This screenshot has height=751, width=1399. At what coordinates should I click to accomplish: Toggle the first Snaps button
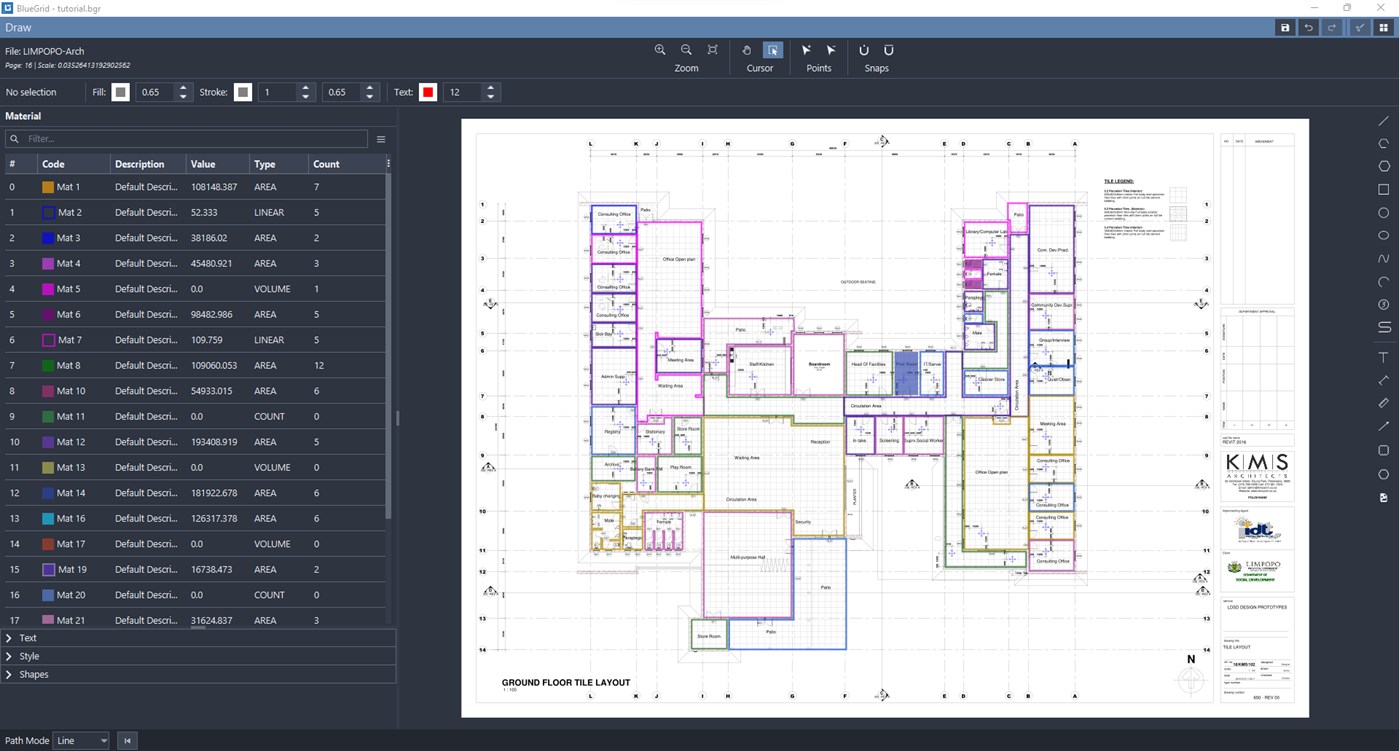pos(863,50)
